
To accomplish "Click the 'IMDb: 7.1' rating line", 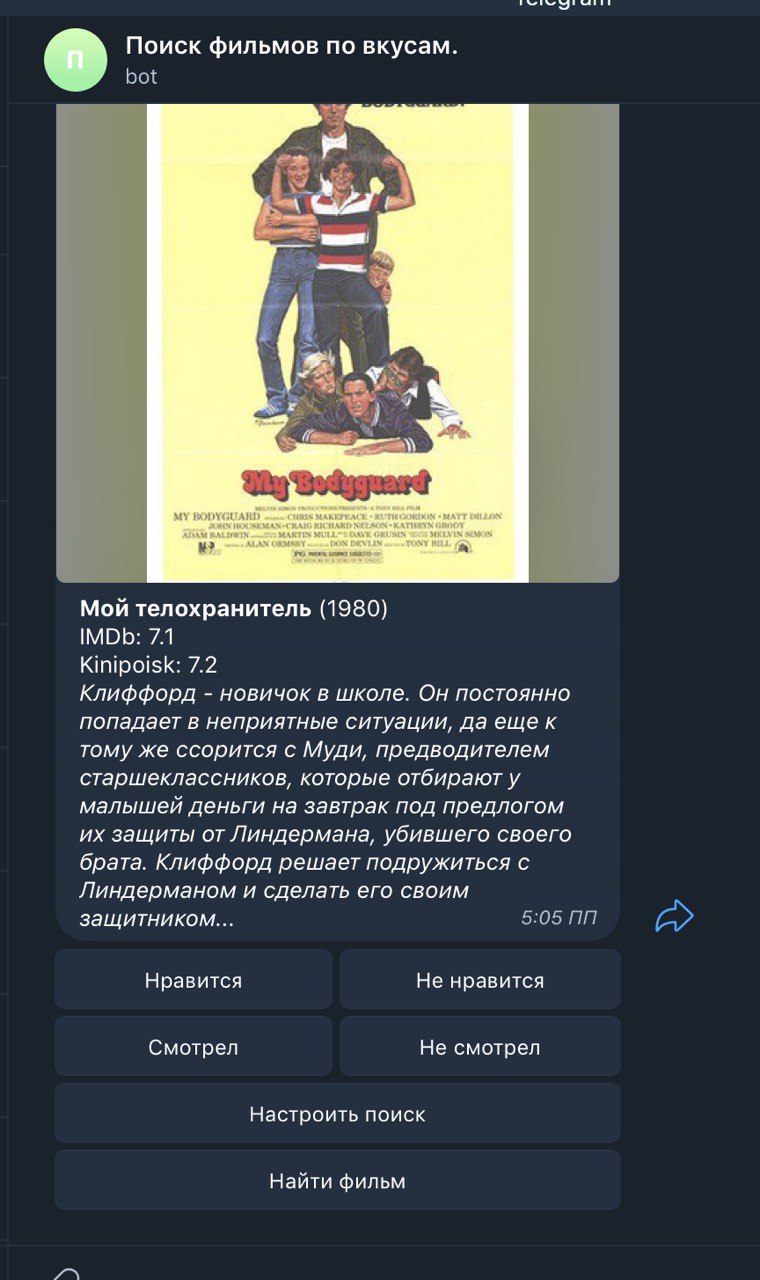I will 127,636.
